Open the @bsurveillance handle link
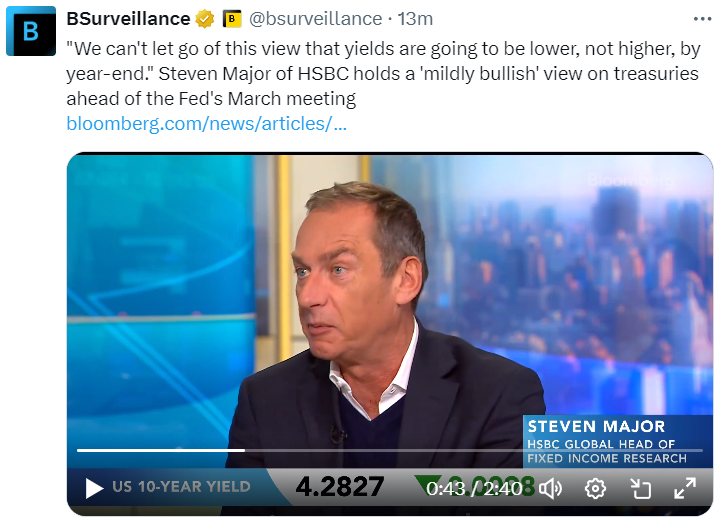Screen dimensions: 721x522 point(315,18)
